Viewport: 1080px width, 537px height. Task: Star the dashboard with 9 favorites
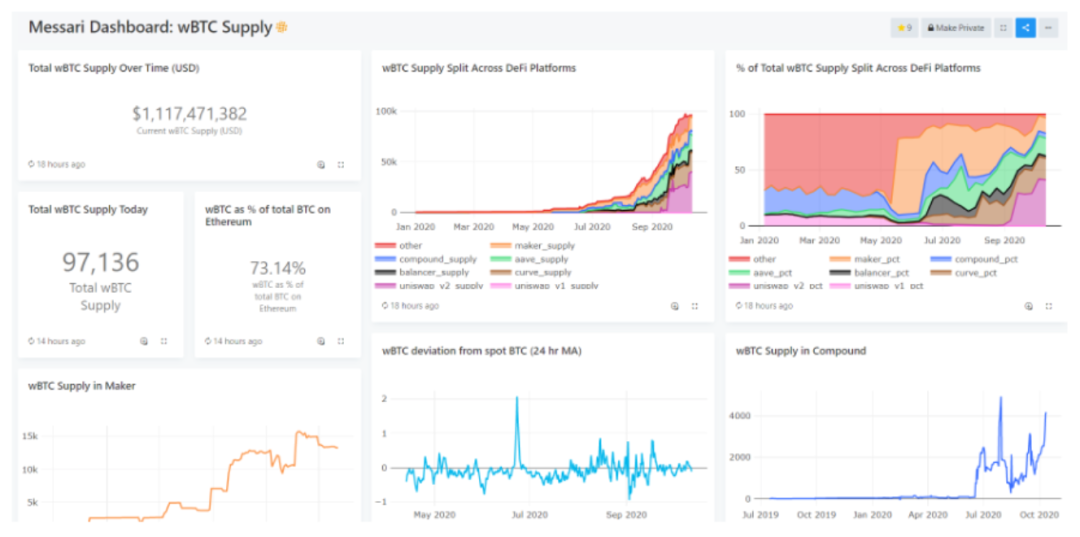point(903,28)
